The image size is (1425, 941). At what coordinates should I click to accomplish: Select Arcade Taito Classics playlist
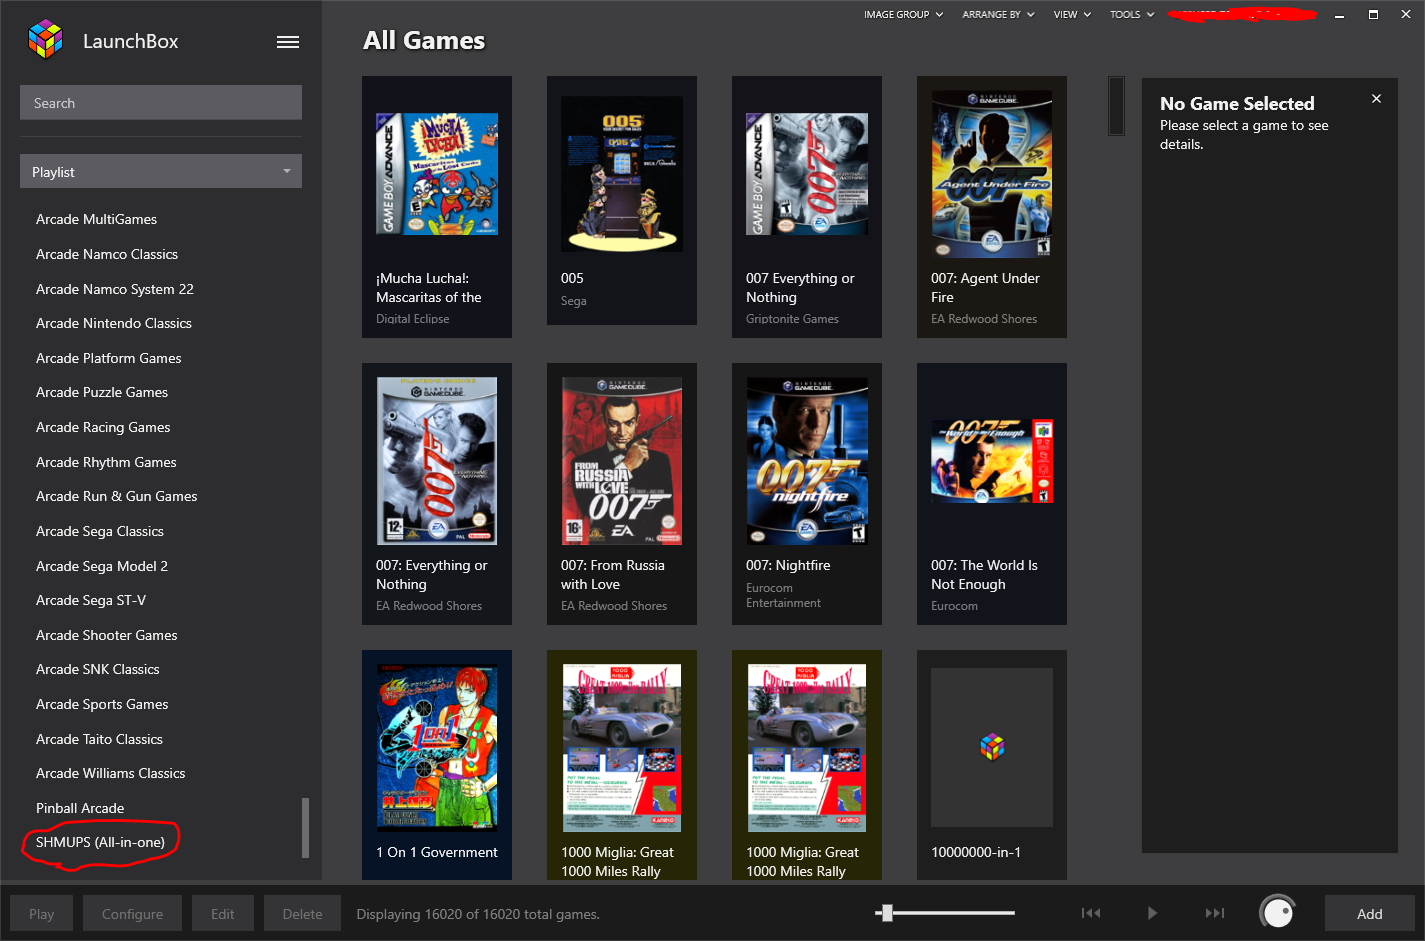[x=99, y=739]
